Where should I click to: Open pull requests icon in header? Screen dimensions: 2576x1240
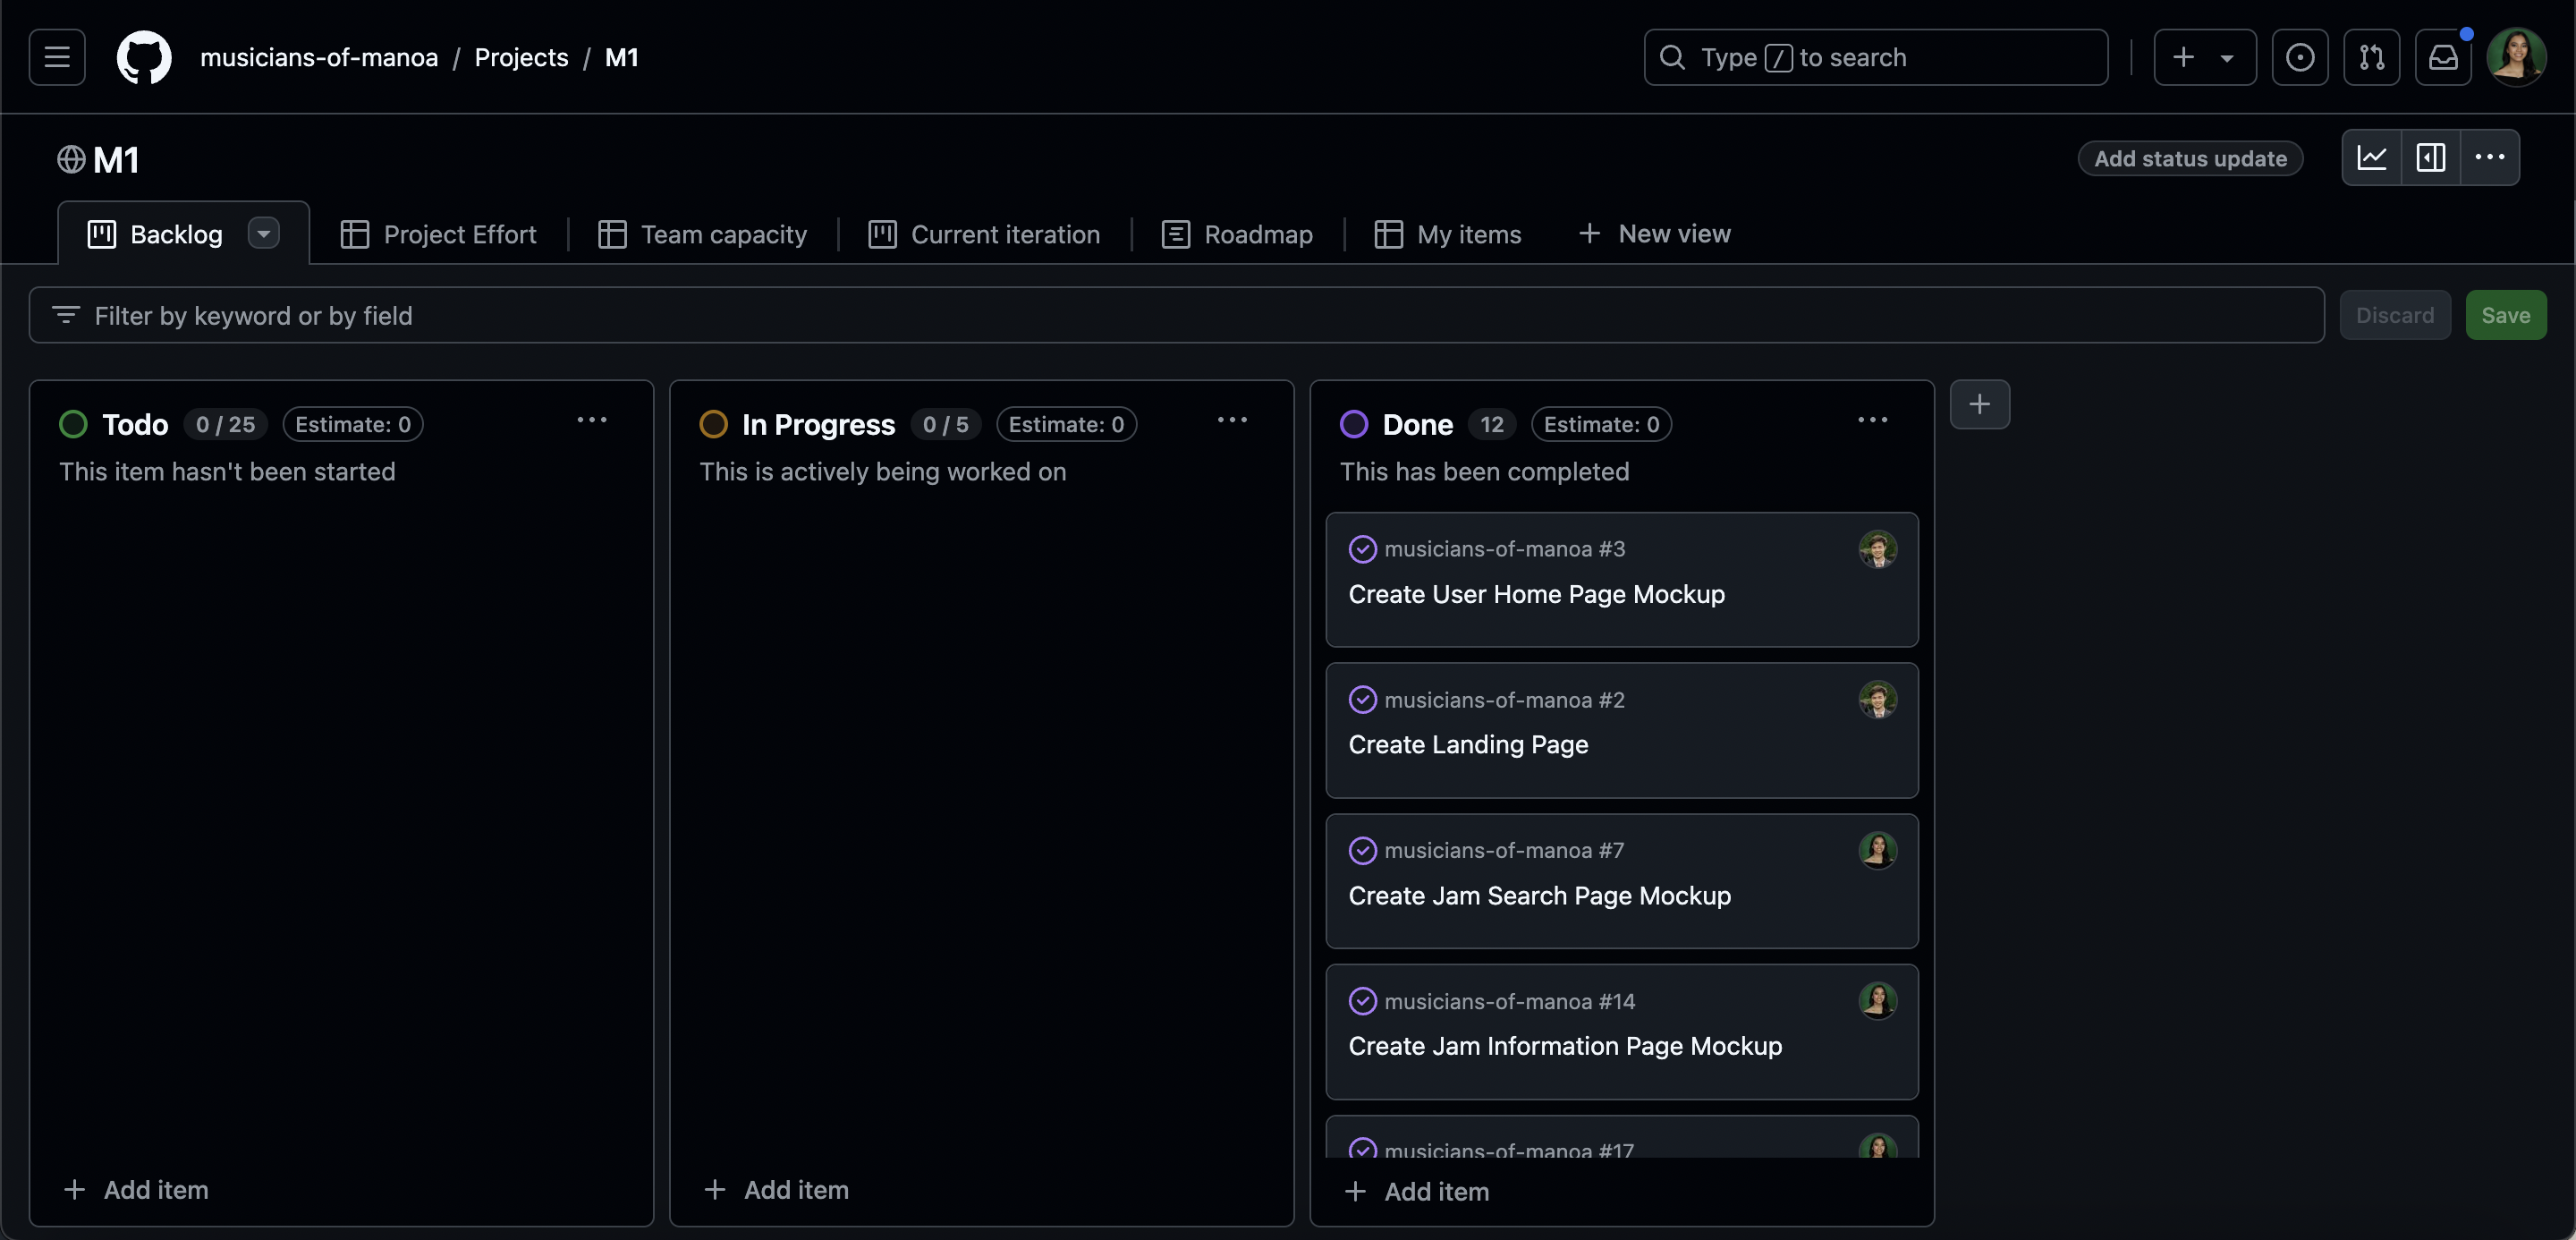pos(2371,57)
